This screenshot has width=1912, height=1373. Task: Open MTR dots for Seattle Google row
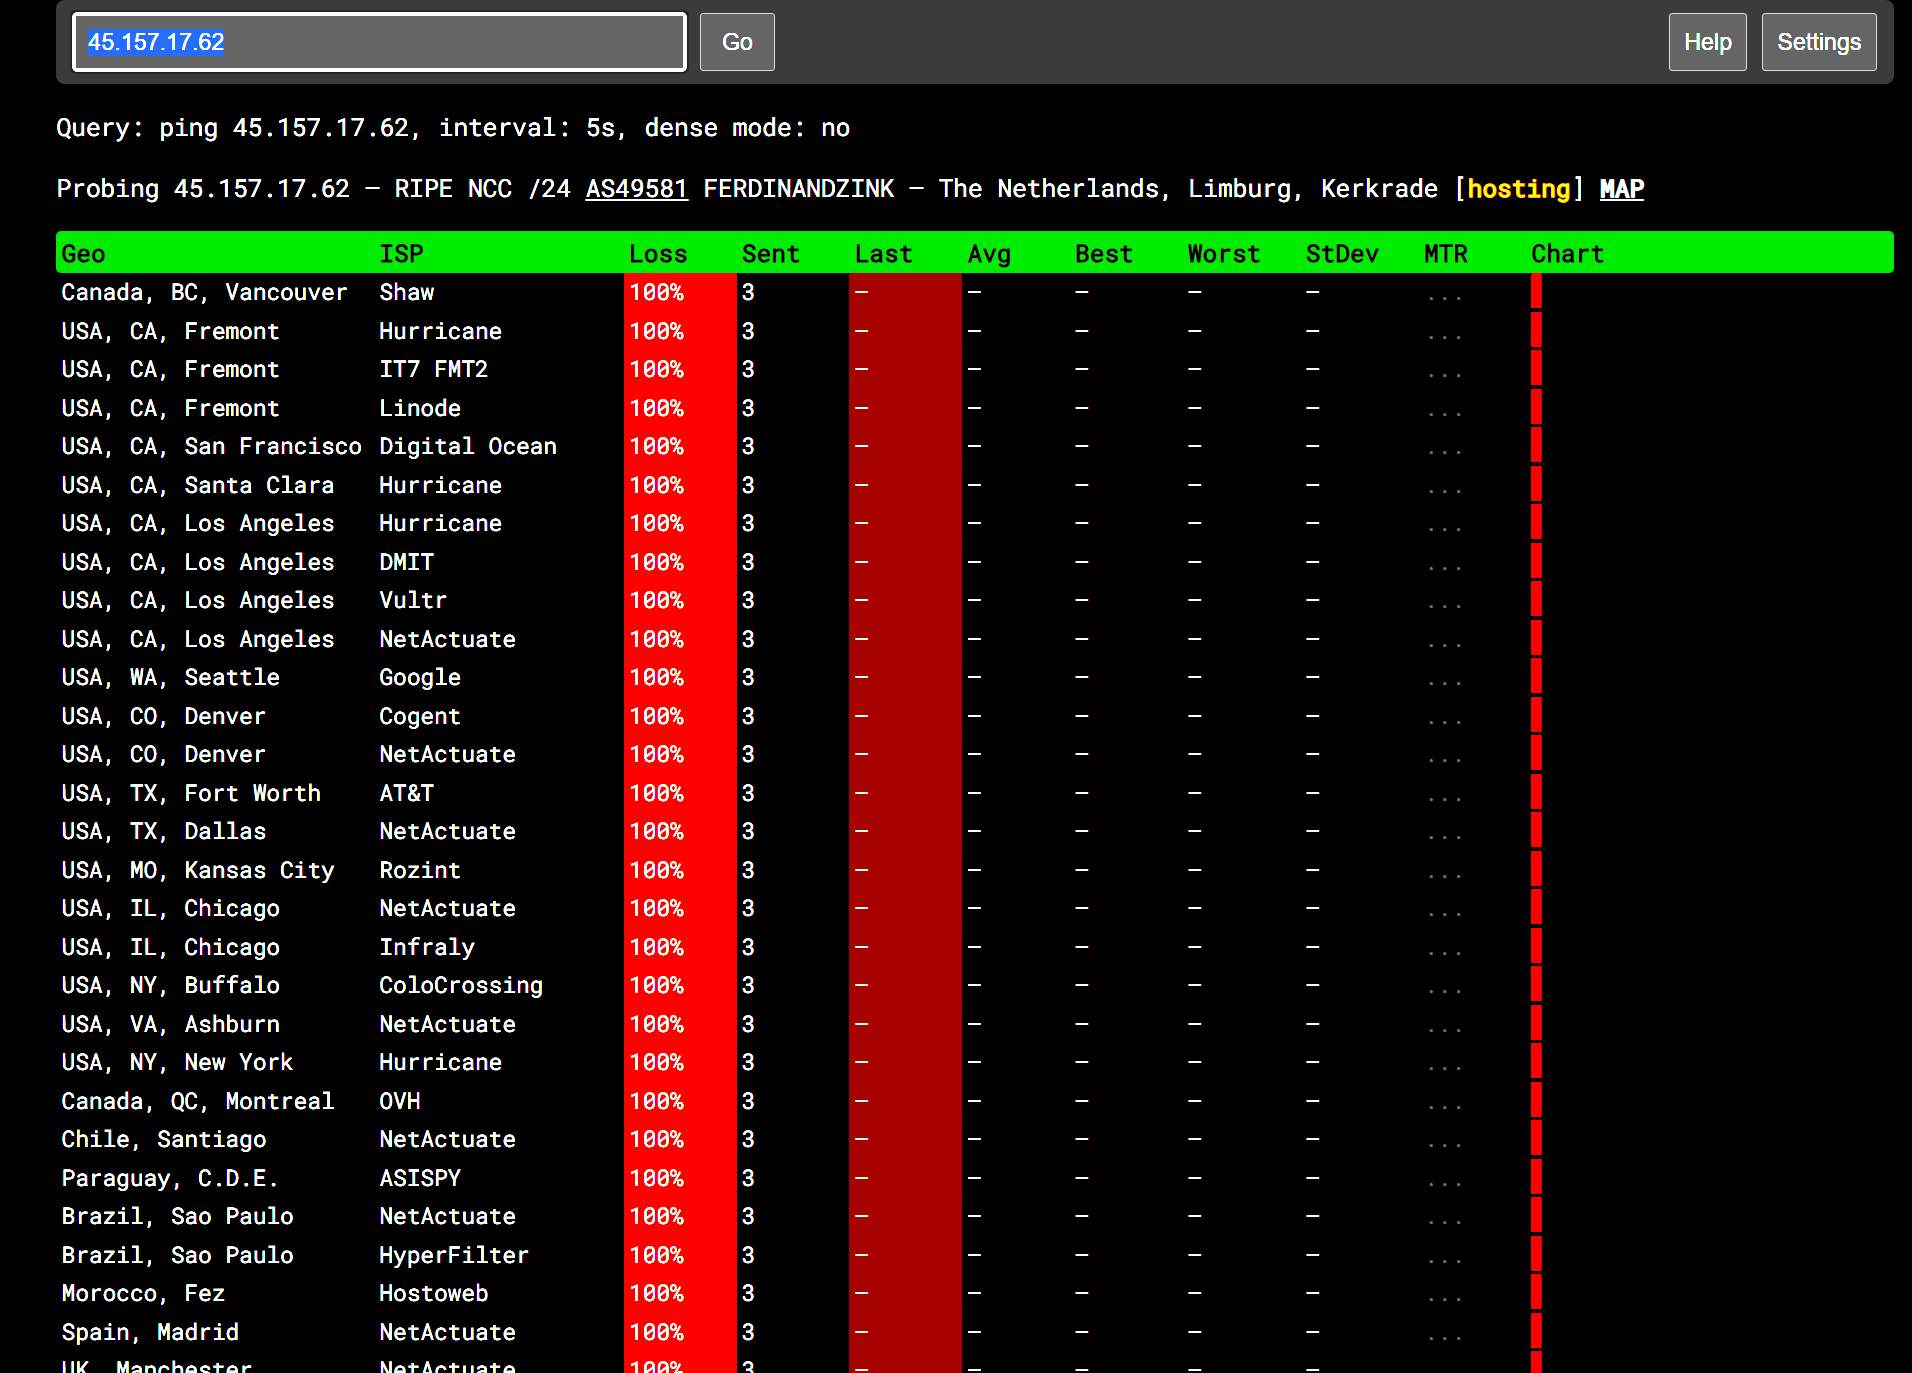1444,682
